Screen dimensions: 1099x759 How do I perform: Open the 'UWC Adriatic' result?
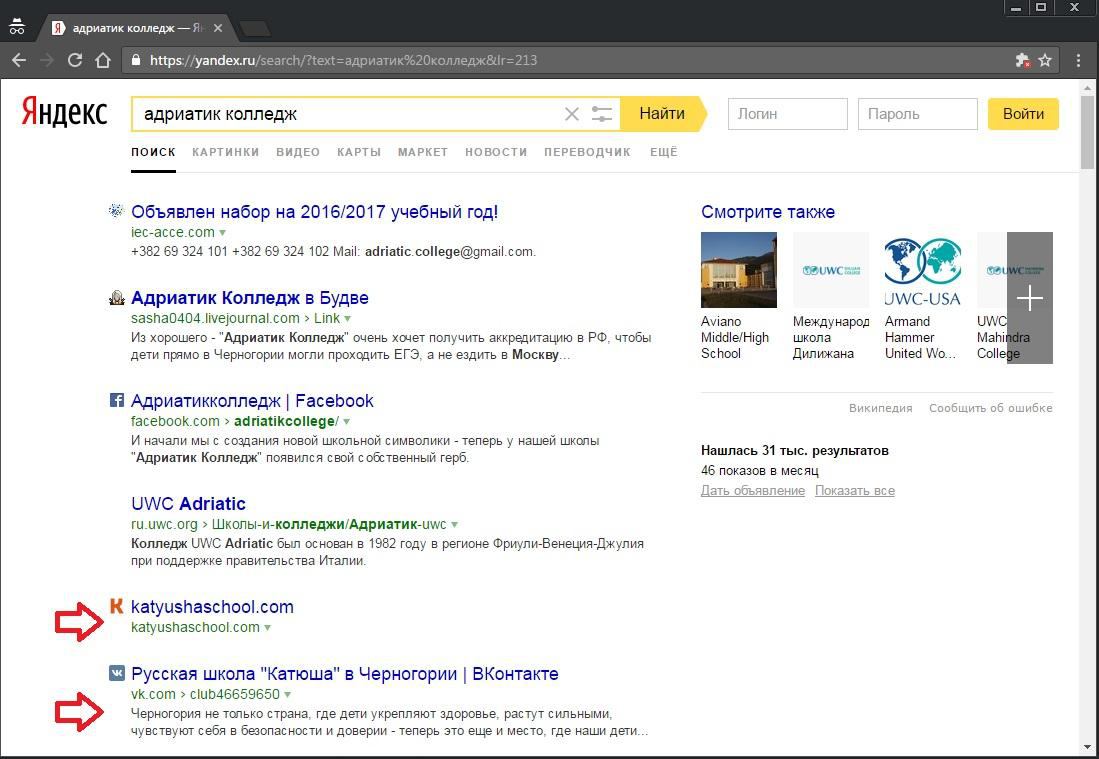click(189, 504)
